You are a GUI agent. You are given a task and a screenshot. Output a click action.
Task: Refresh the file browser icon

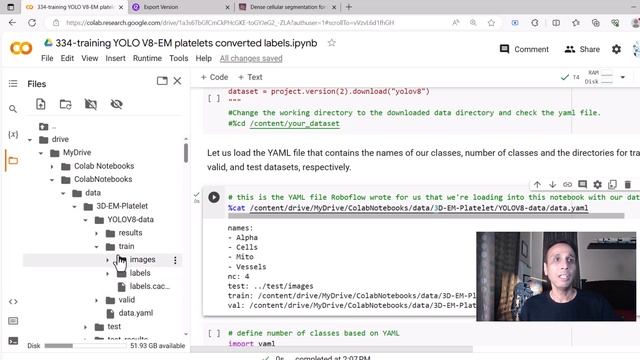point(65,104)
